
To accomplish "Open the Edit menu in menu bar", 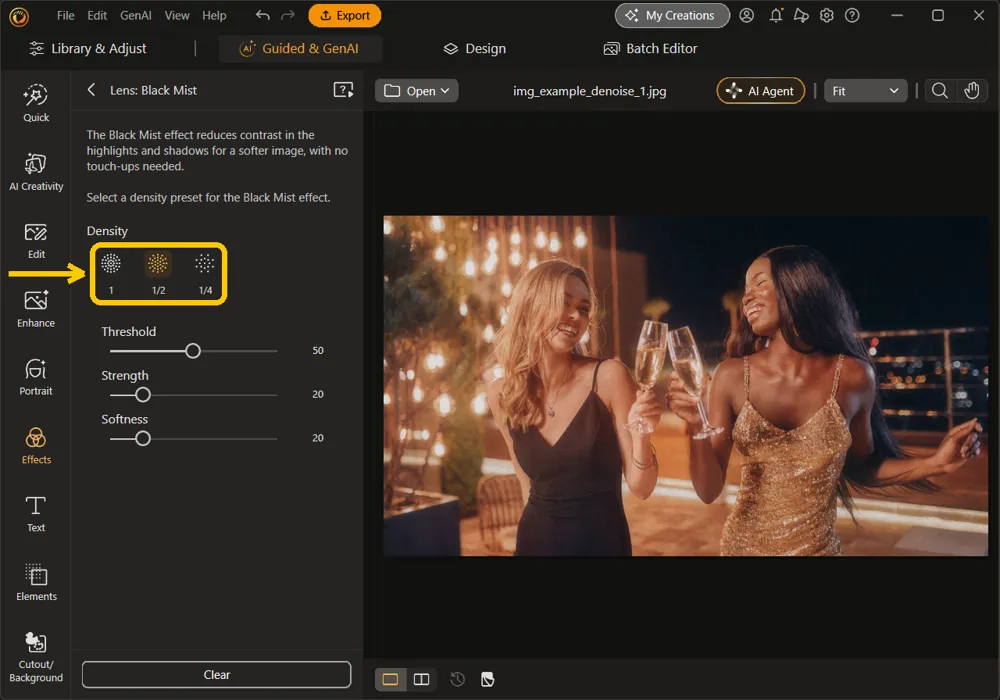I will [x=97, y=15].
